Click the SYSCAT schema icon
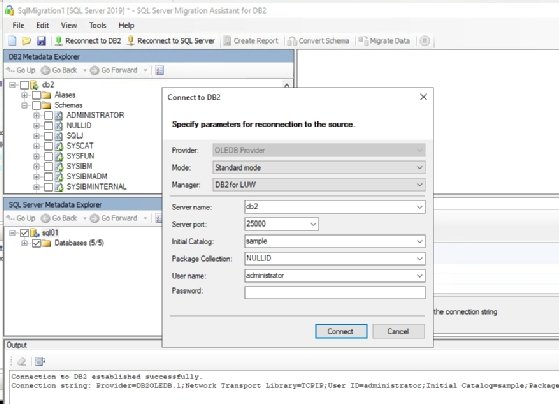559x404 pixels. pyautogui.click(x=59, y=146)
